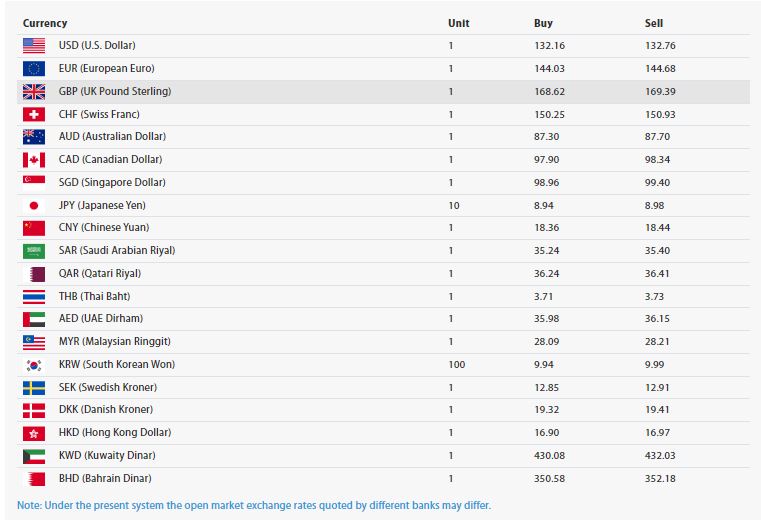Select the UK Union Jack flag

(x=34, y=92)
